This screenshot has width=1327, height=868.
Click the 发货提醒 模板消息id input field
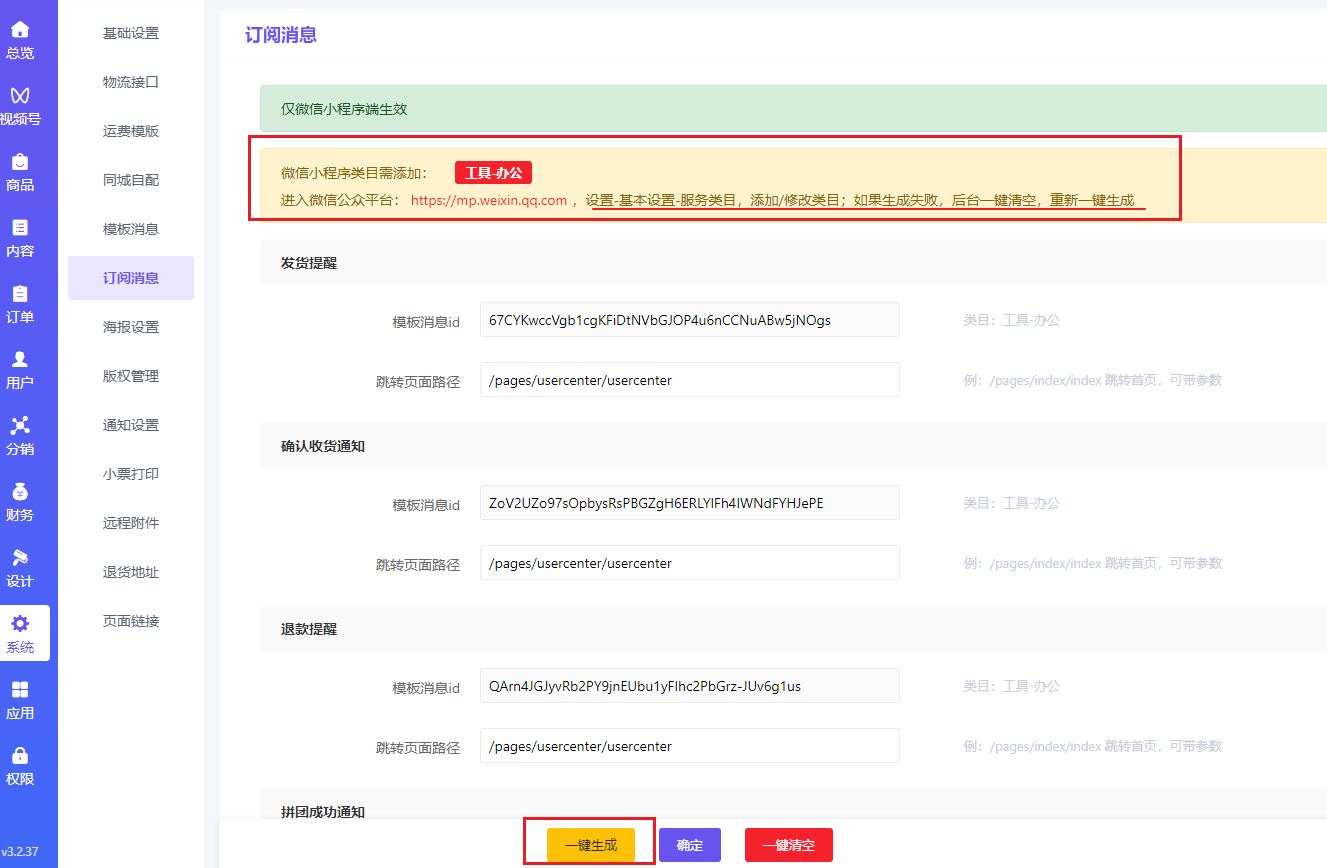coord(689,319)
